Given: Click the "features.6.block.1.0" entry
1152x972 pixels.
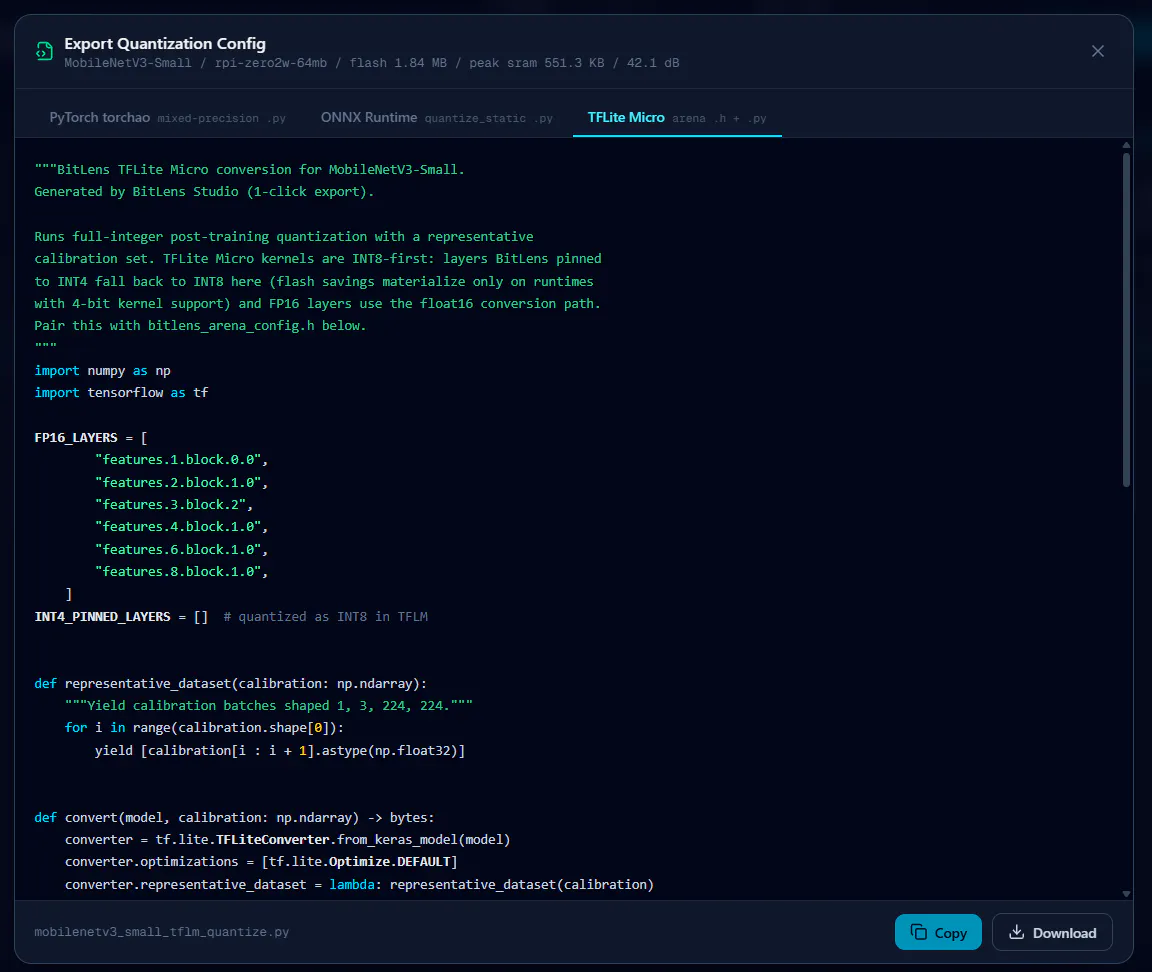Looking at the screenshot, I should coord(181,550).
